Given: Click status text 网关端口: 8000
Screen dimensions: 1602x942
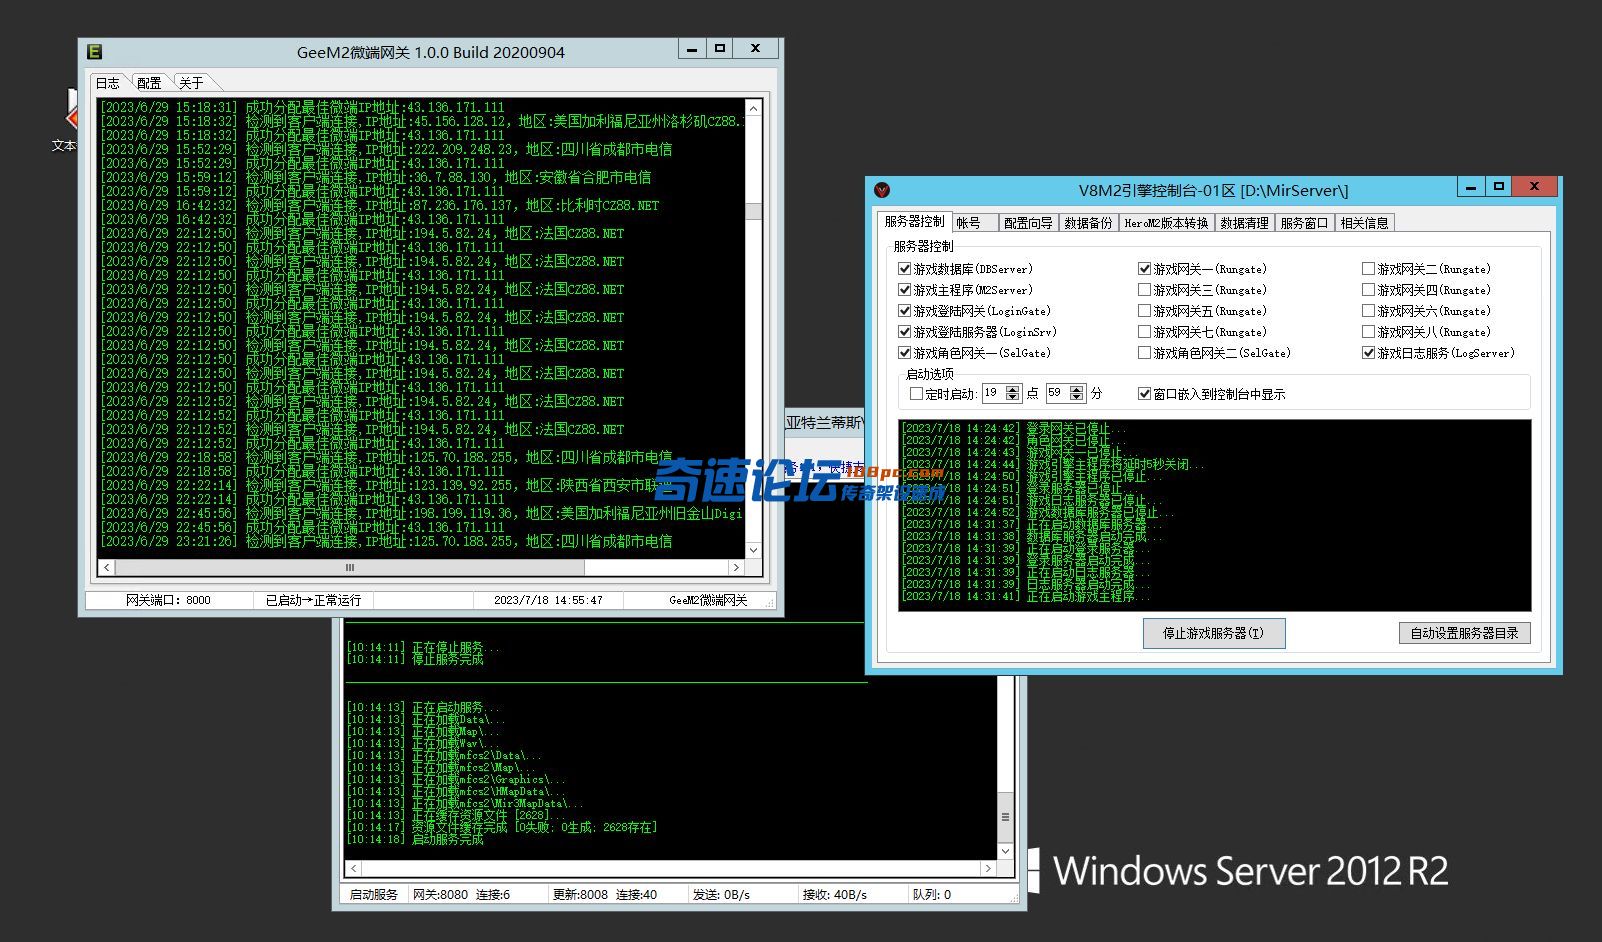Looking at the screenshot, I should [168, 600].
